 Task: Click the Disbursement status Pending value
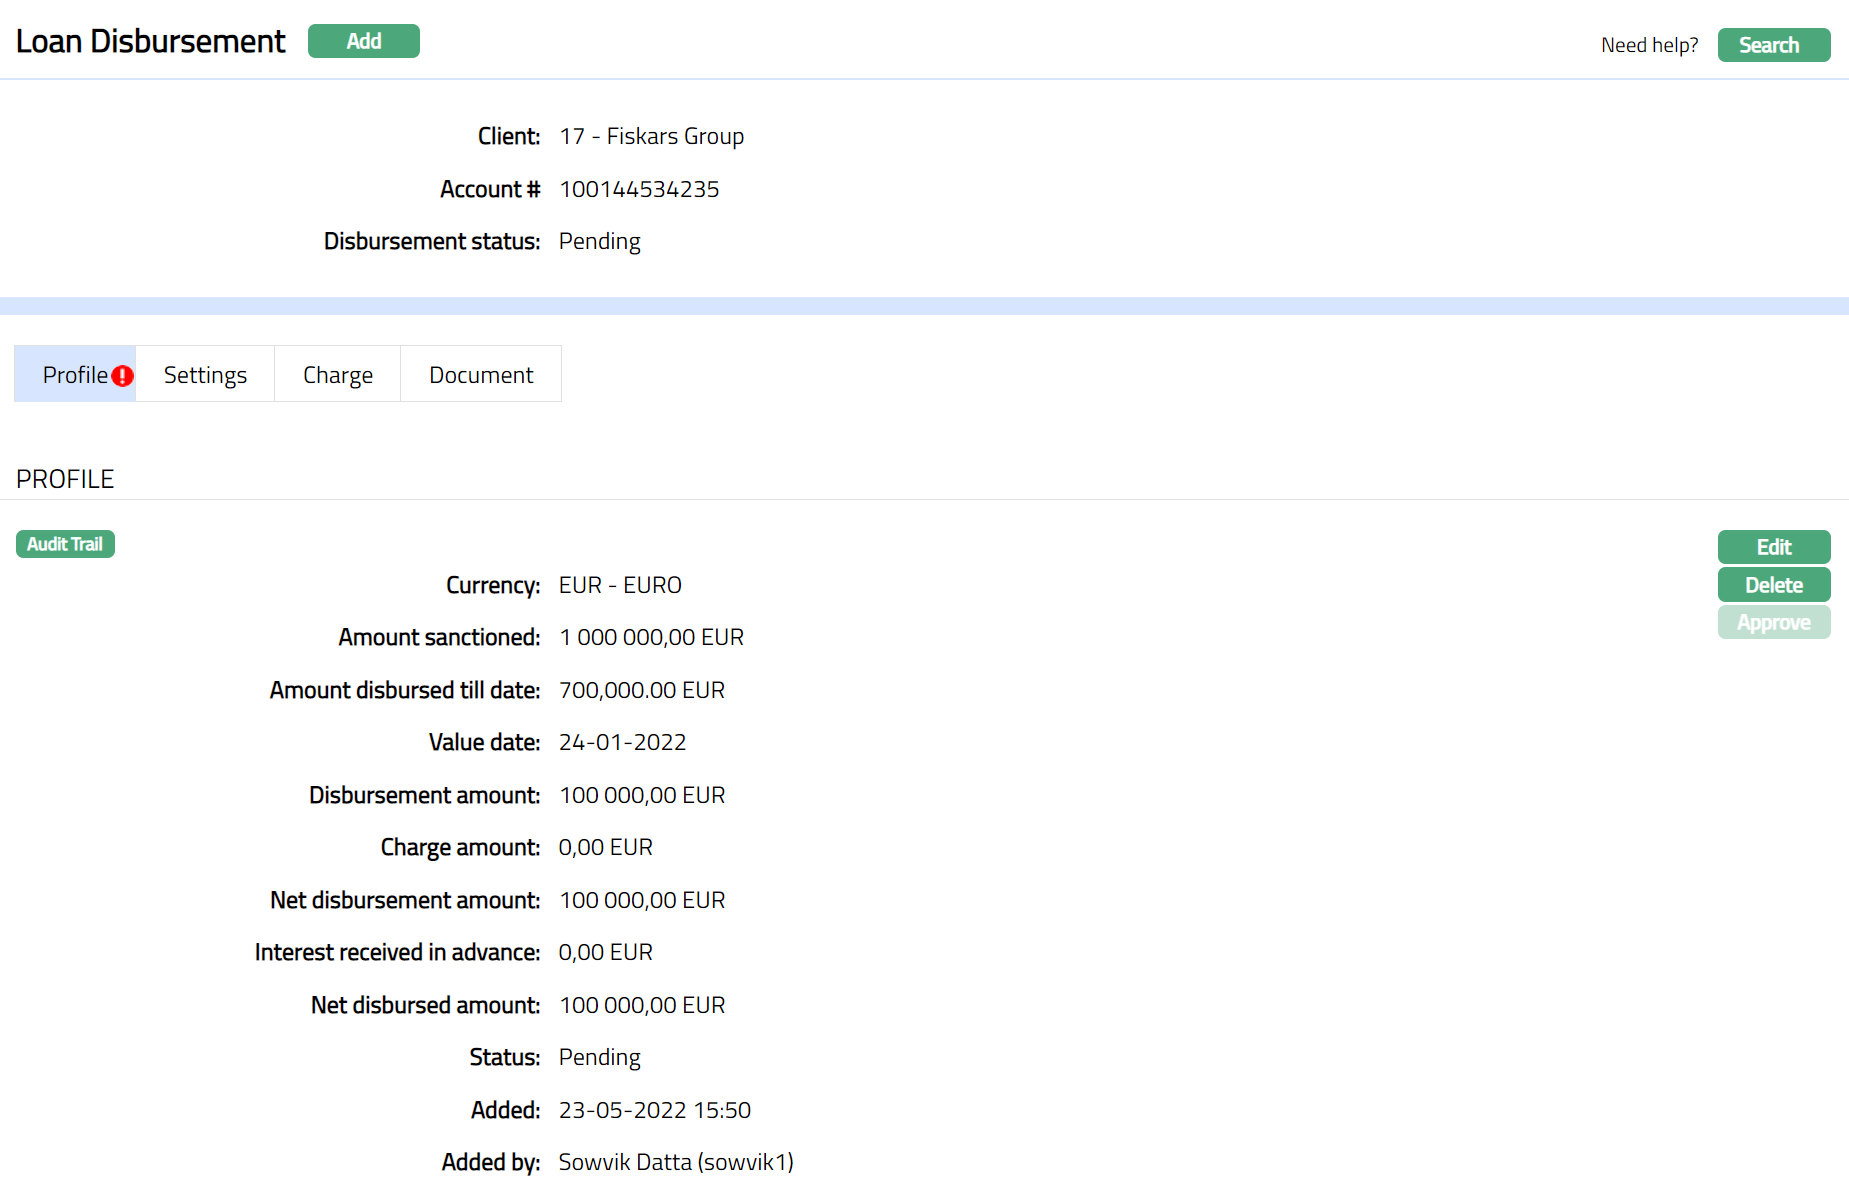[599, 242]
